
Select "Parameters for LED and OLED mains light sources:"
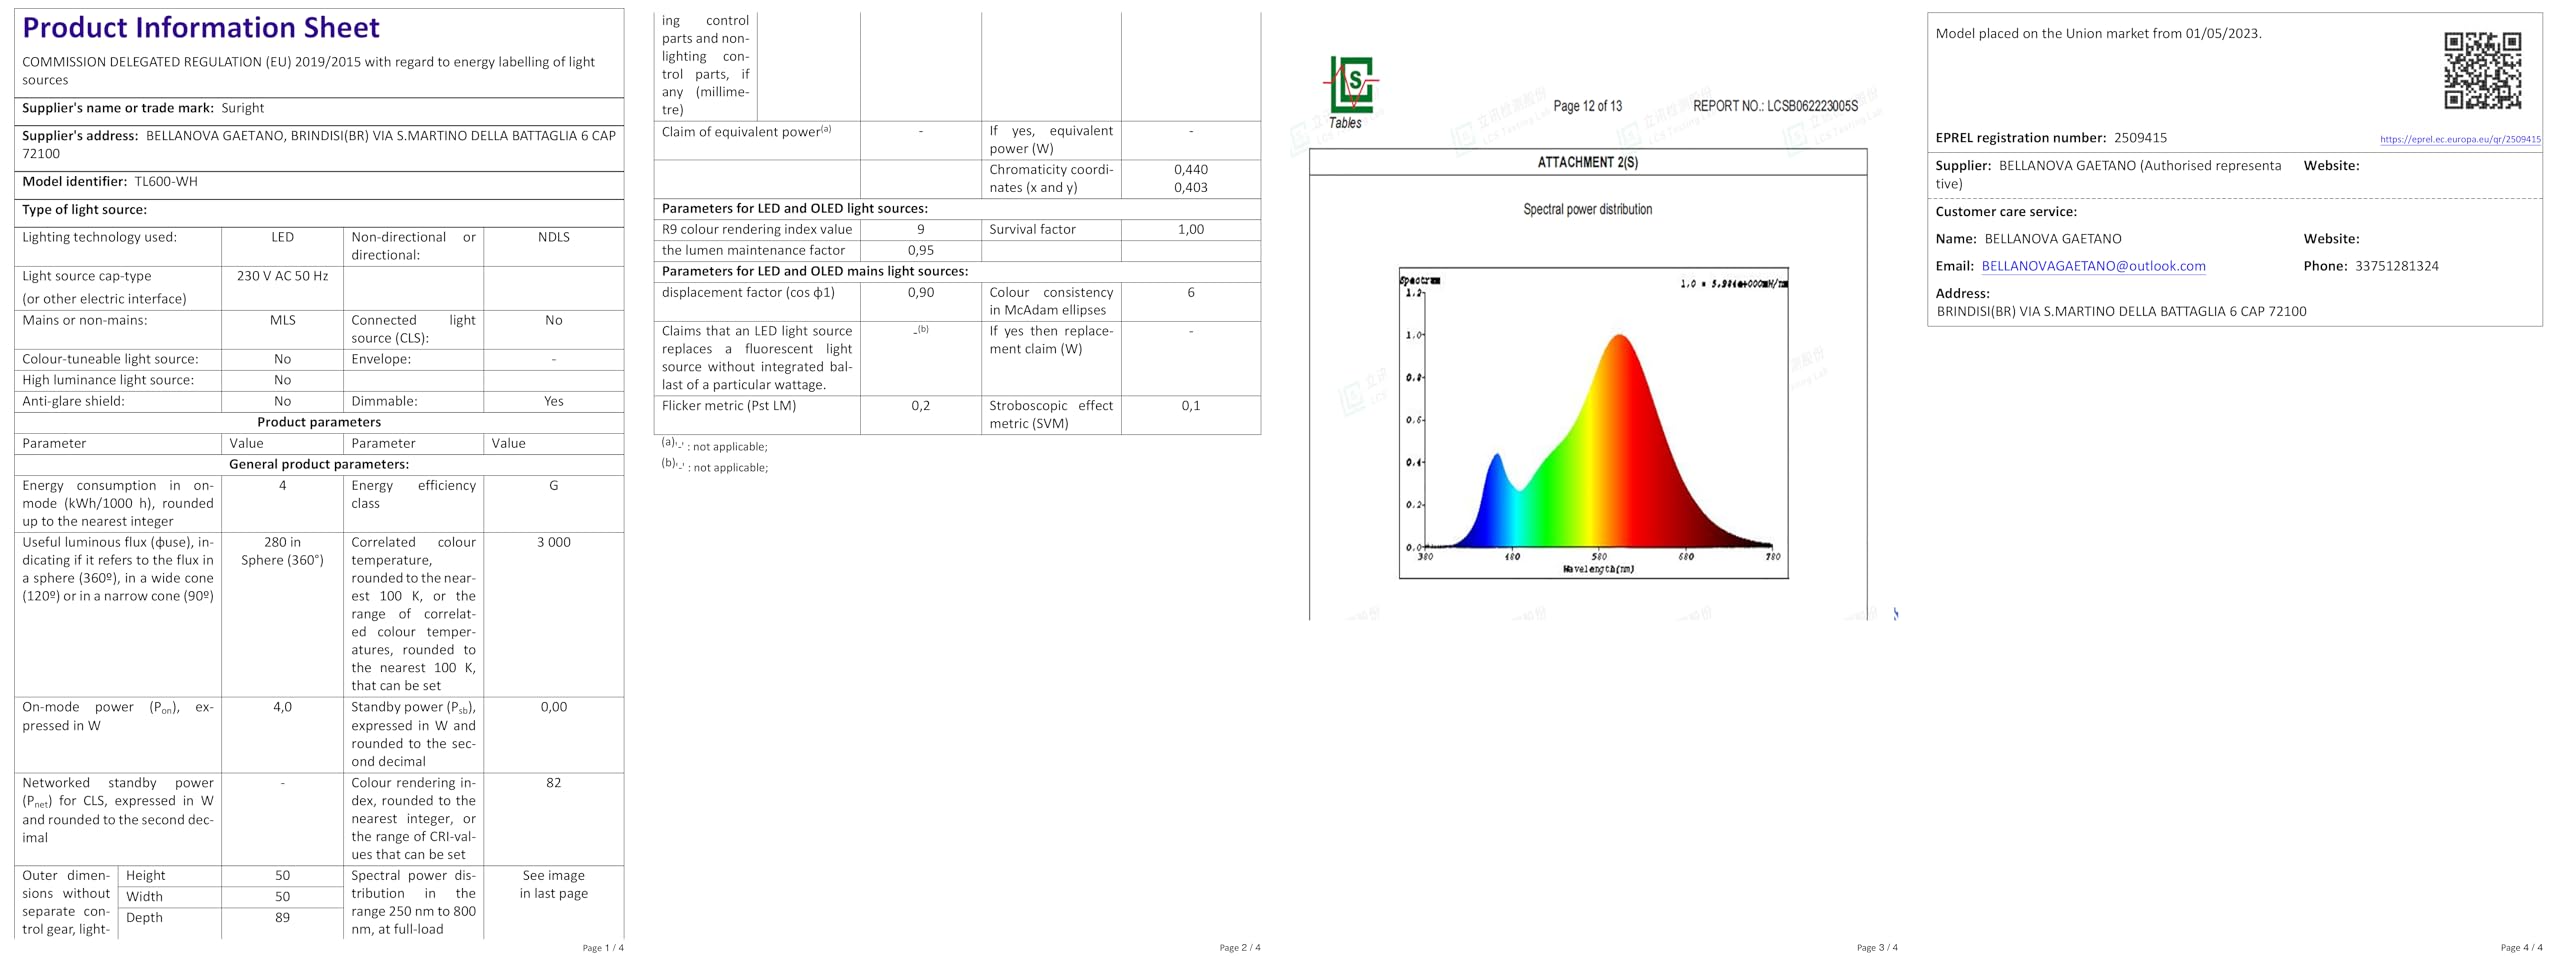pos(815,272)
